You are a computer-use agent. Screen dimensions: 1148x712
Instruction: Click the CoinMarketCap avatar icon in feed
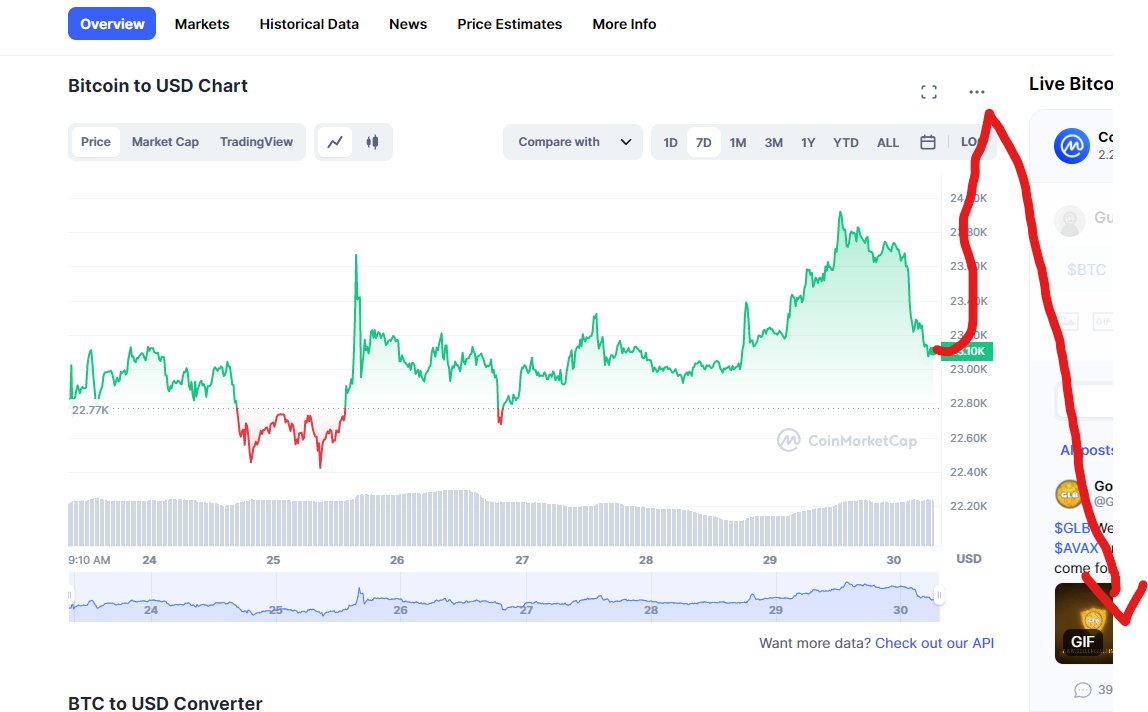tap(1072, 146)
